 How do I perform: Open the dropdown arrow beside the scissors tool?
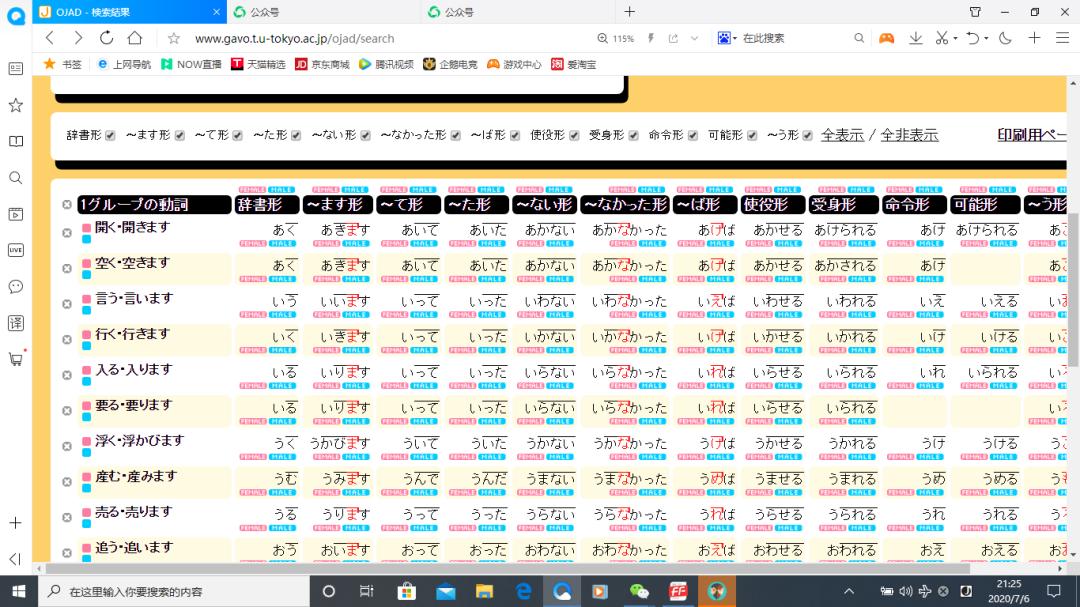tap(957, 37)
